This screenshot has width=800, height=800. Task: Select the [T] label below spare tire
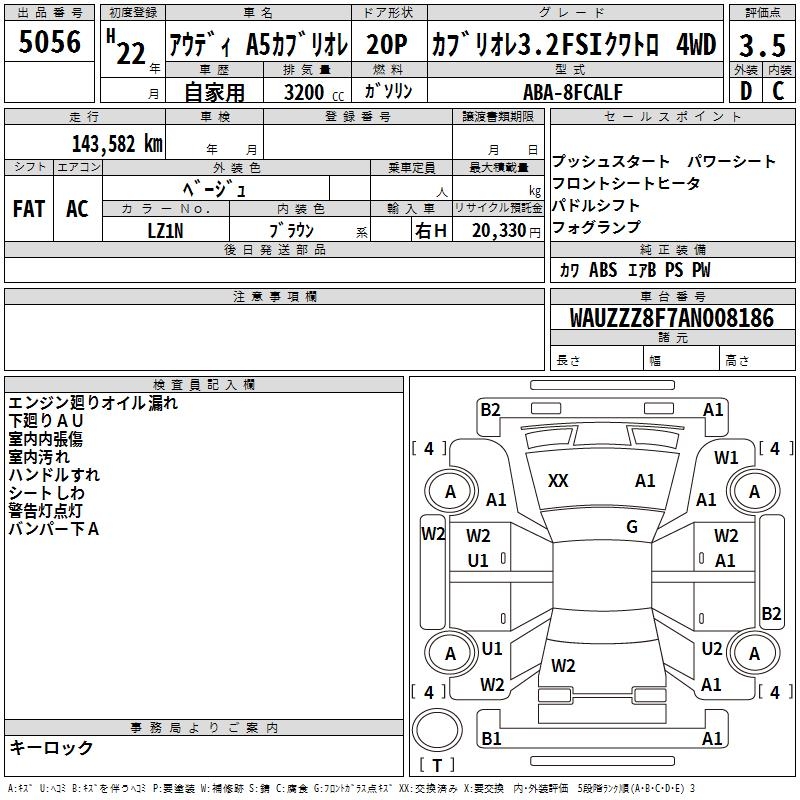(436, 766)
